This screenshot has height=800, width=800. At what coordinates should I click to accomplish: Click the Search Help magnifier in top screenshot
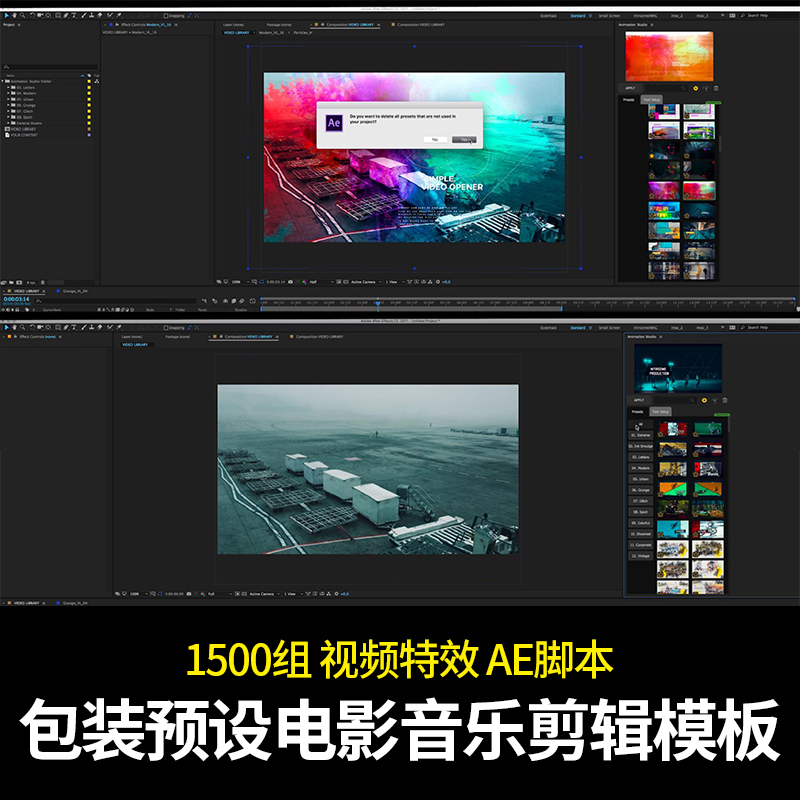pyautogui.click(x=742, y=16)
